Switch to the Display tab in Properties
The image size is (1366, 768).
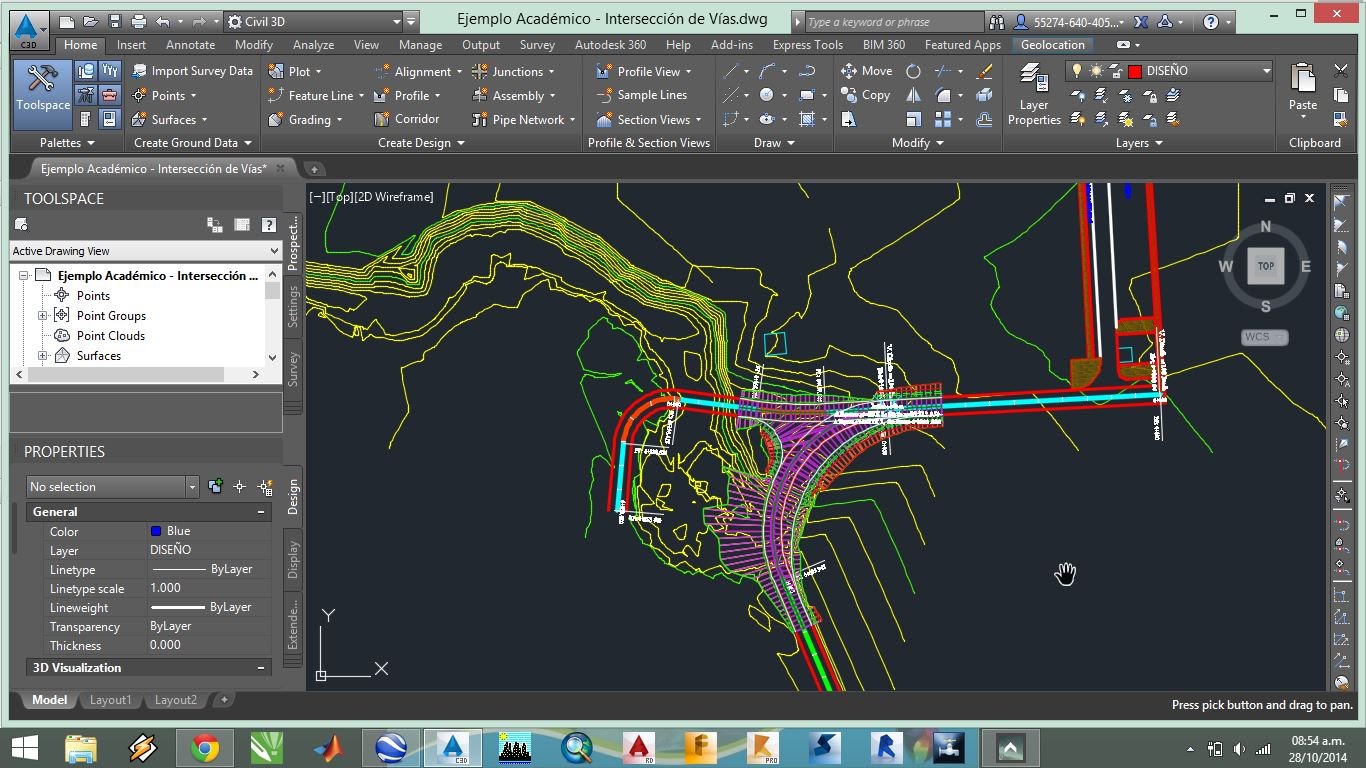293,560
